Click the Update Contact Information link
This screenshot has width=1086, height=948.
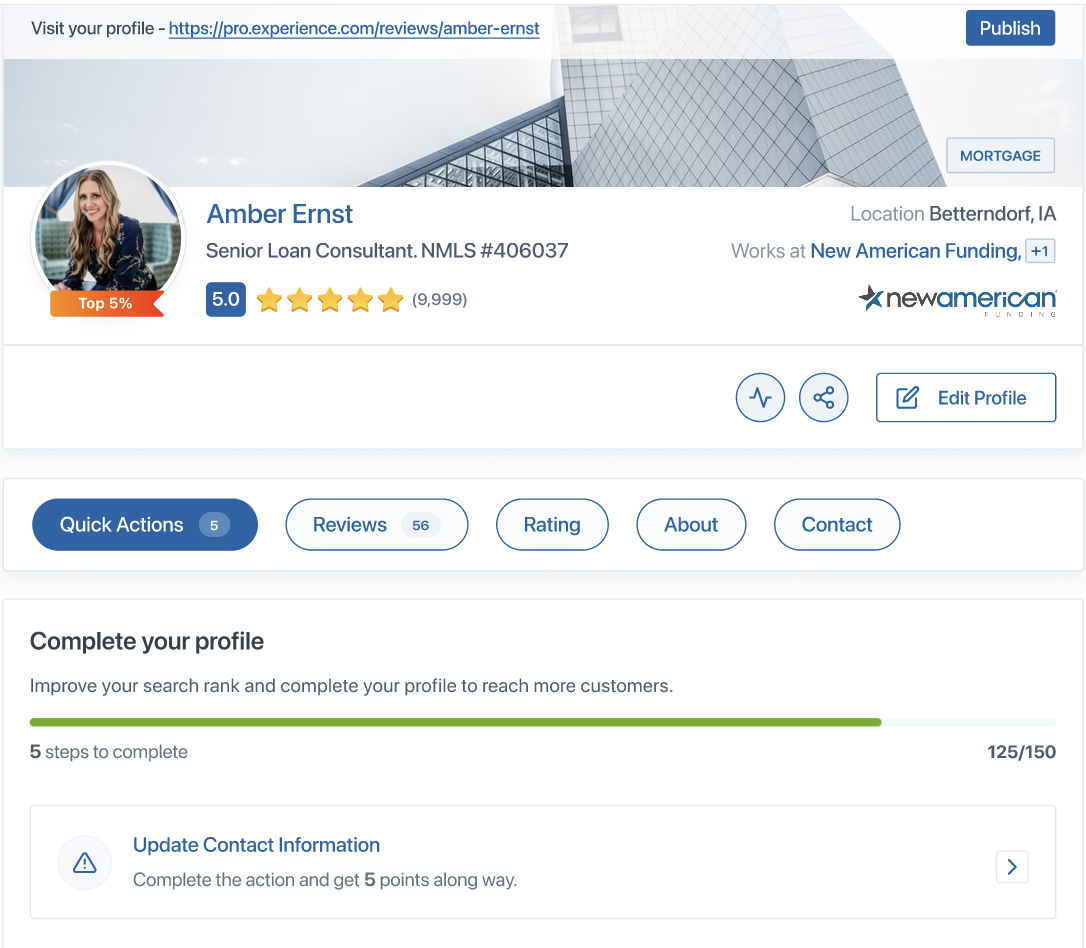pyautogui.click(x=256, y=845)
